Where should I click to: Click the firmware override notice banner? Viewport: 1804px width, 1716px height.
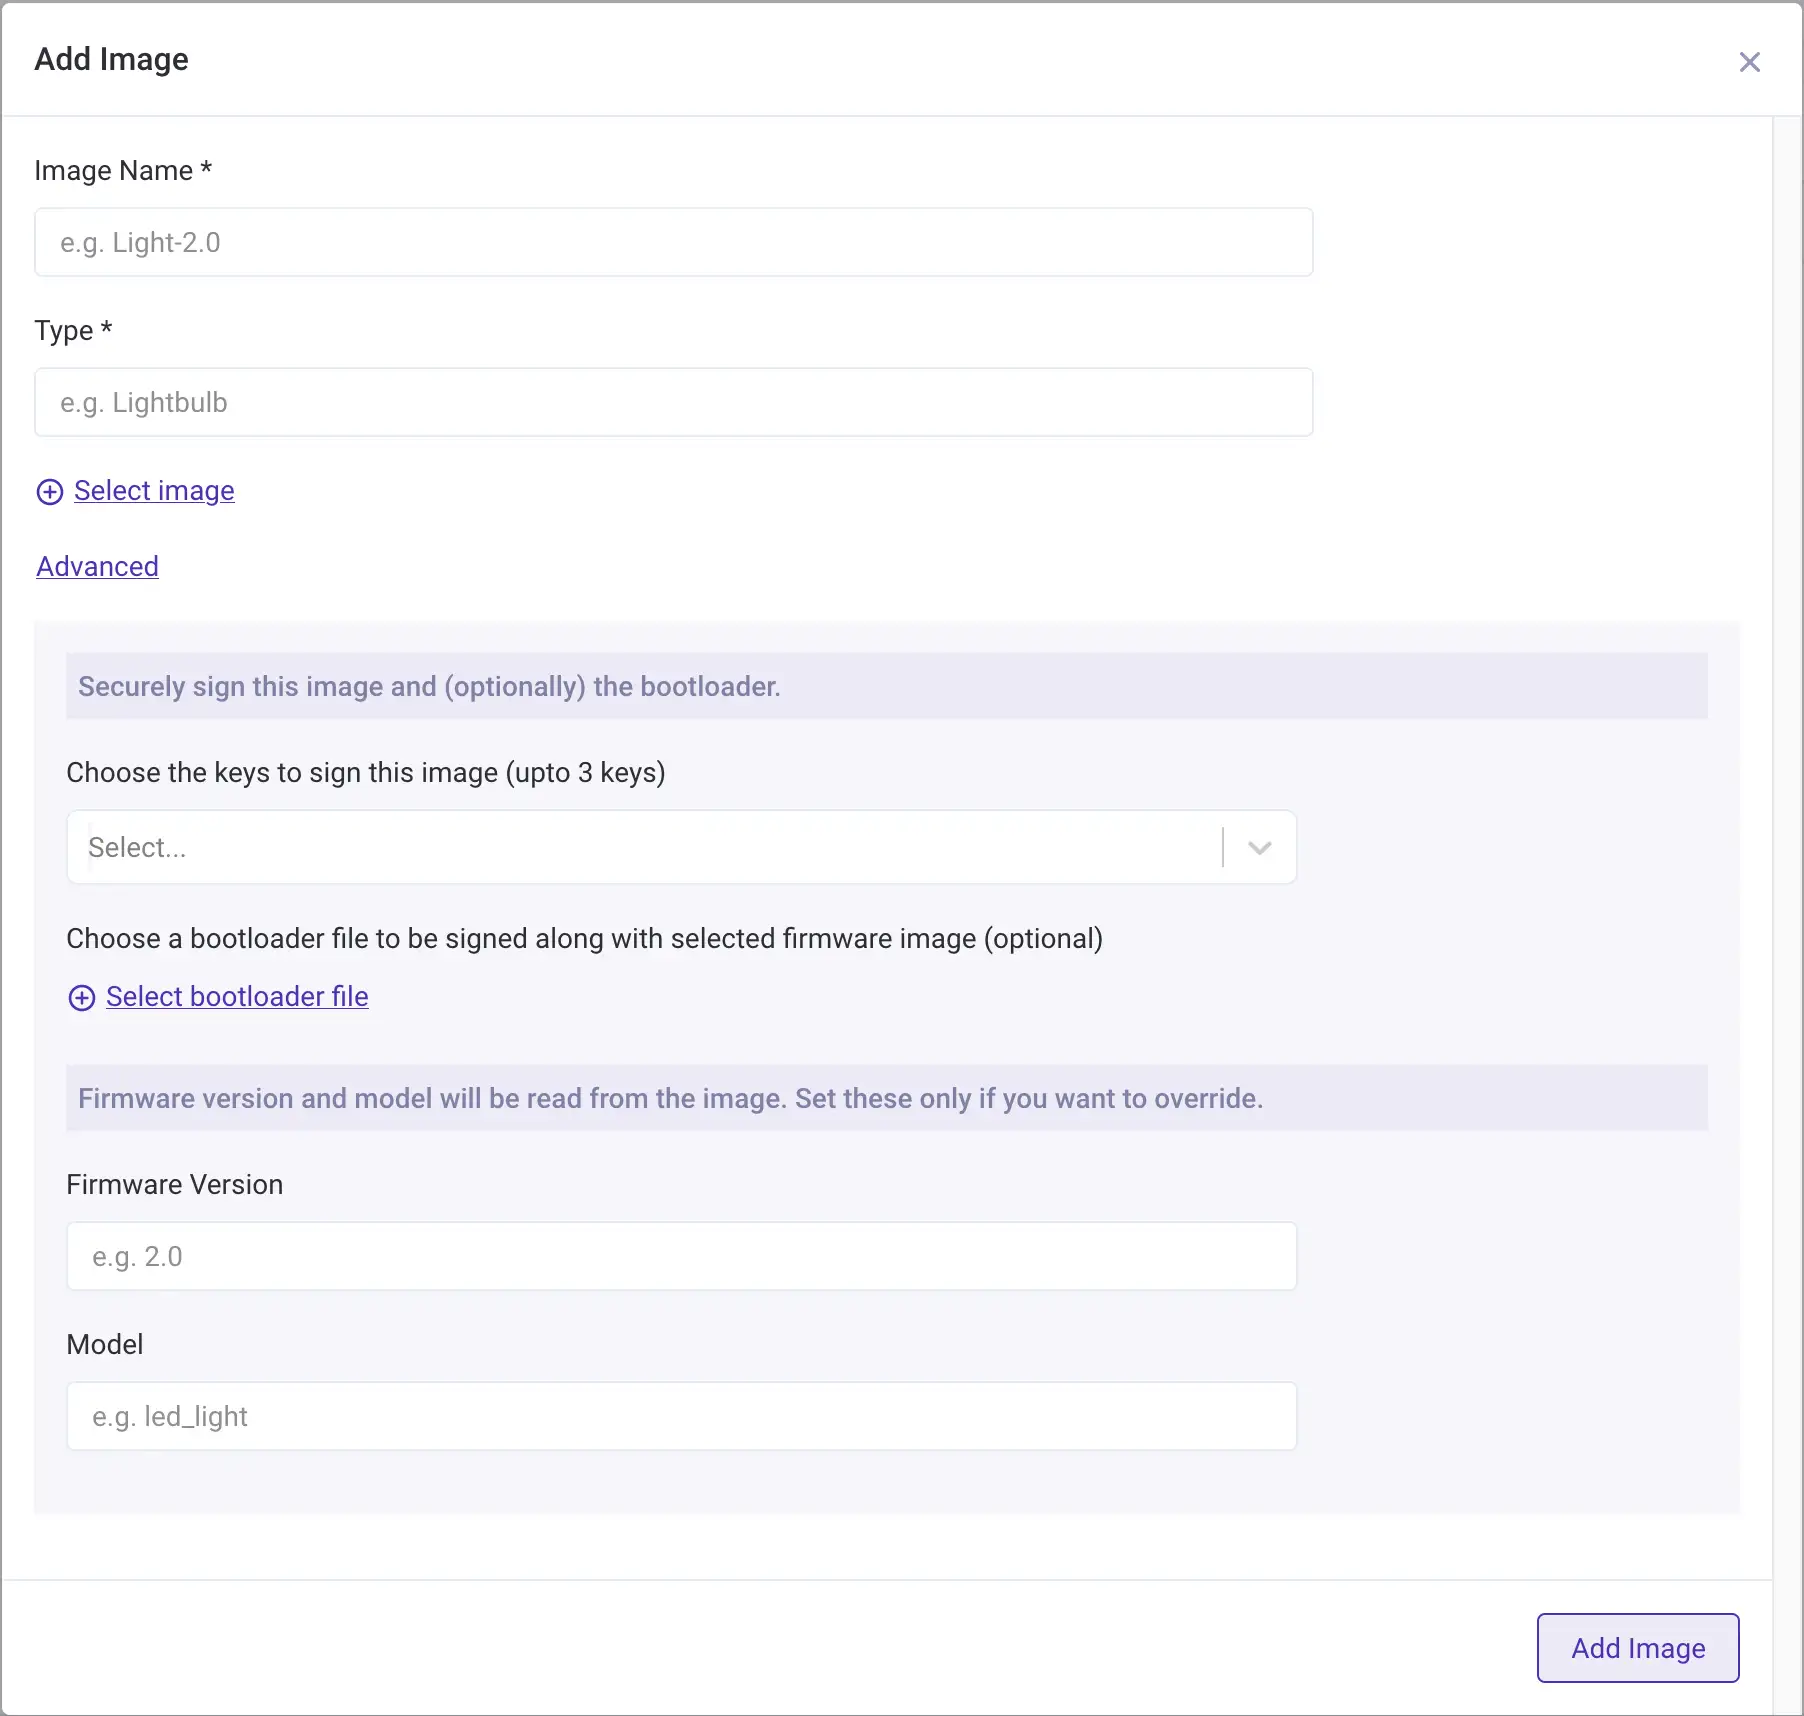click(886, 1099)
